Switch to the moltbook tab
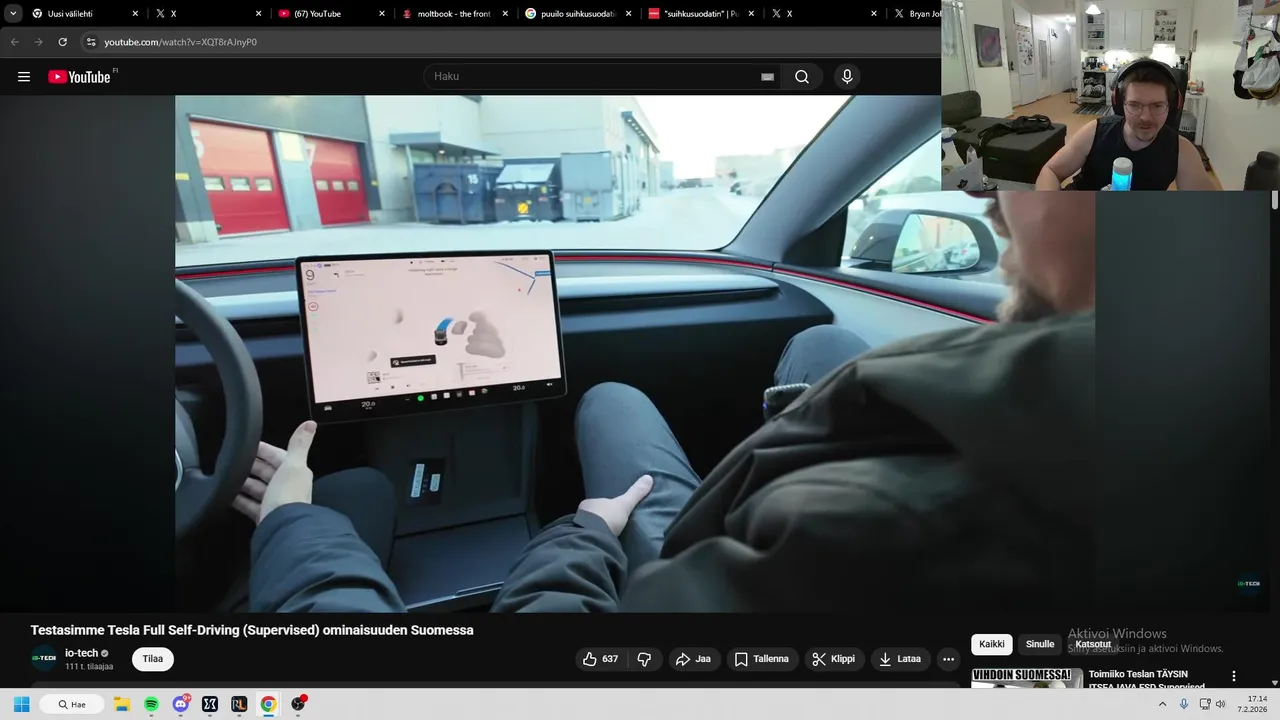Image resolution: width=1280 pixels, height=720 pixels. click(x=455, y=14)
